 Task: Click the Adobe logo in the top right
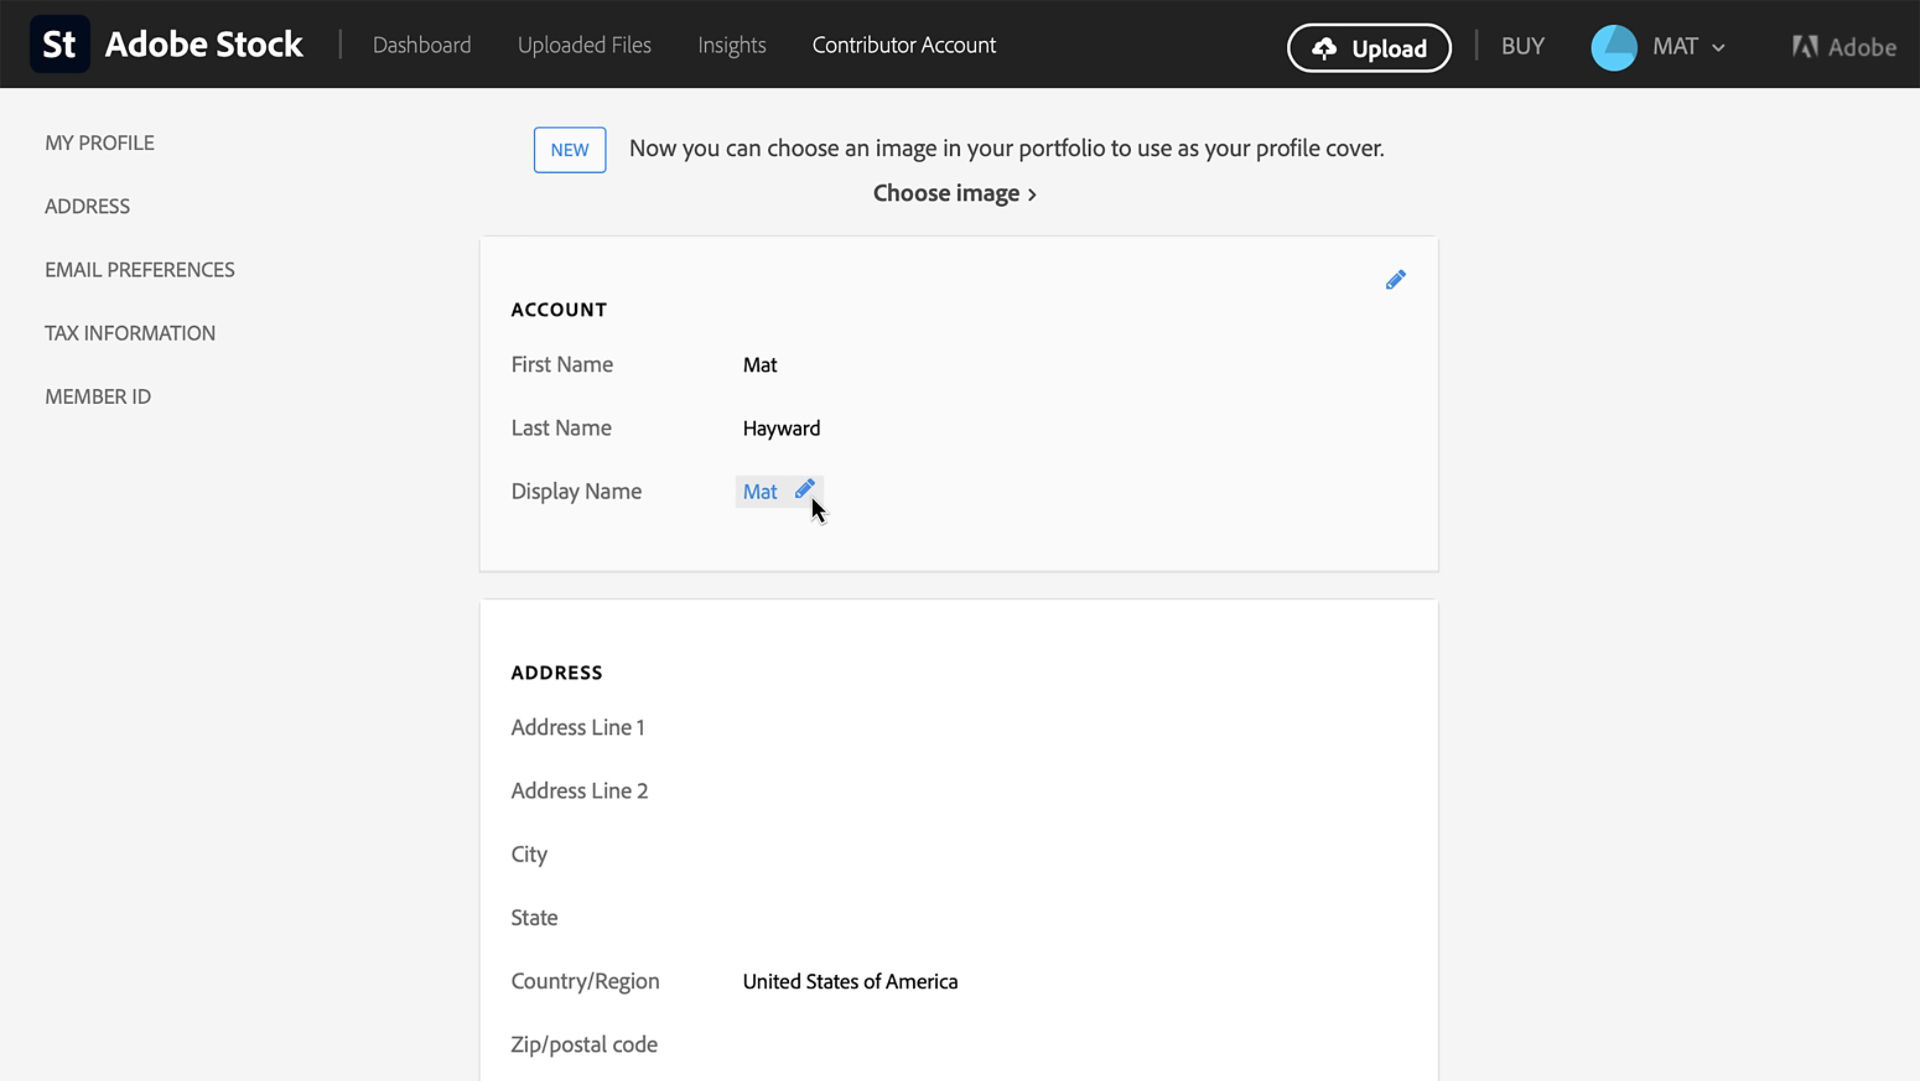1843,45
